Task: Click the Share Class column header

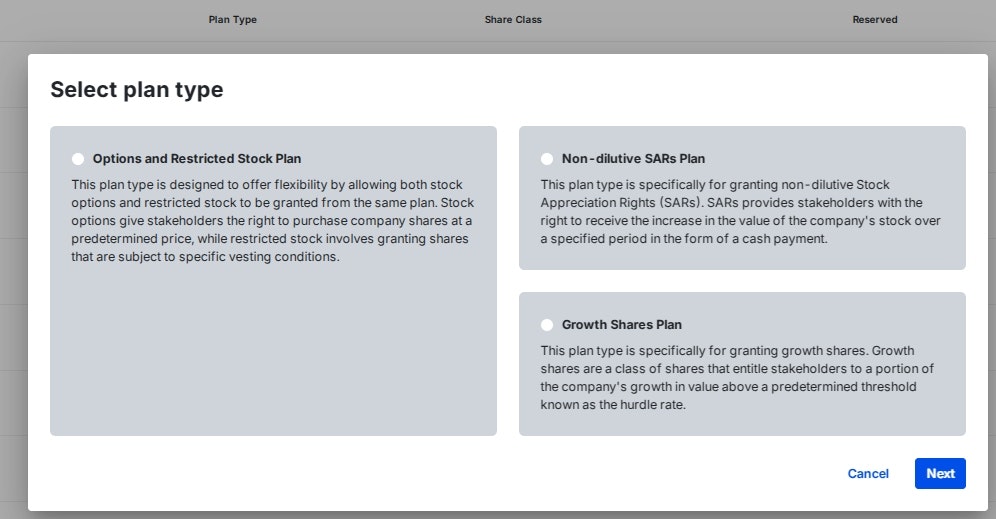Action: tap(513, 20)
